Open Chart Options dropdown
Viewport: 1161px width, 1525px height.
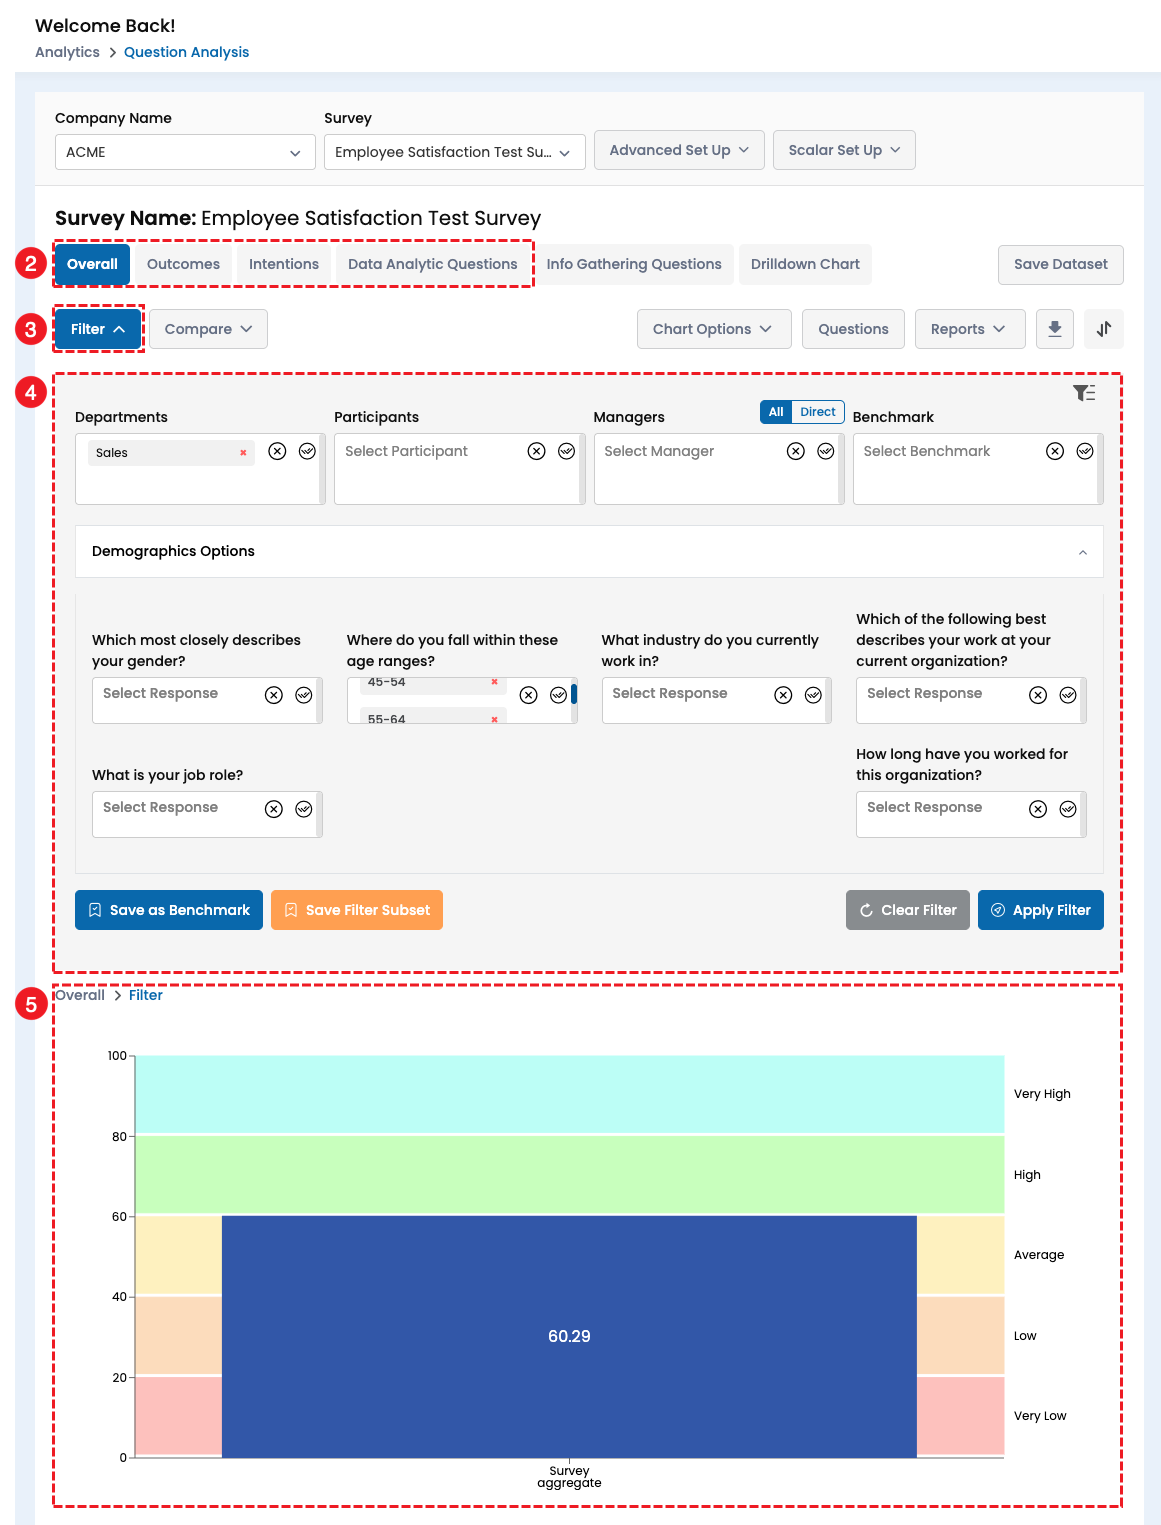714,329
